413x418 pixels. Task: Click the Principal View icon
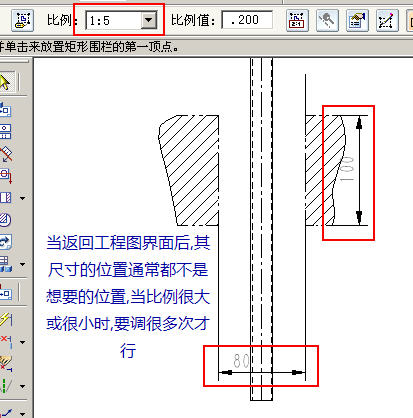pos(5,131)
